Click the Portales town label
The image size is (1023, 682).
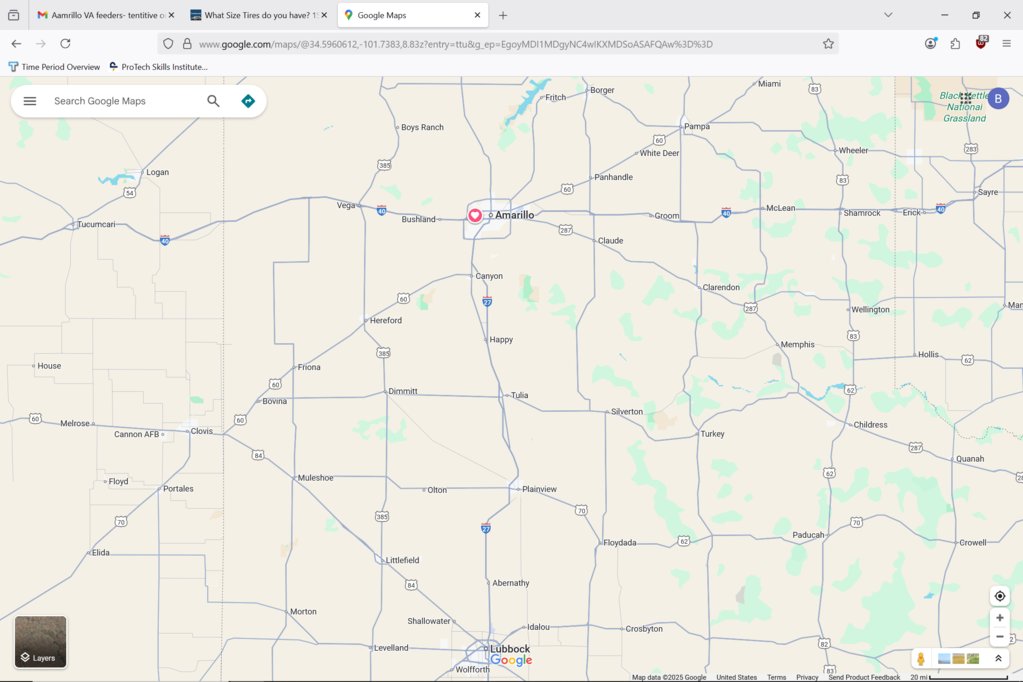coord(178,488)
